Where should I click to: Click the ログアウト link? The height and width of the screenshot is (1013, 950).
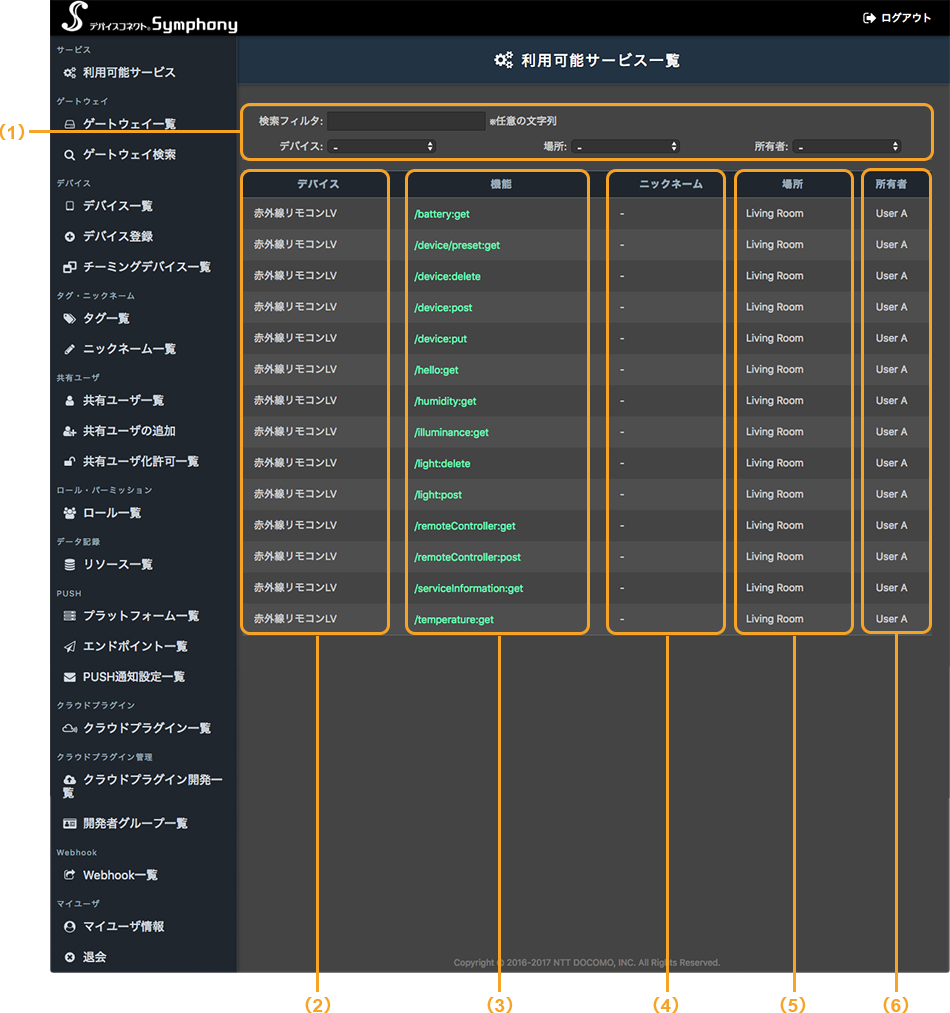pyautogui.click(x=905, y=18)
